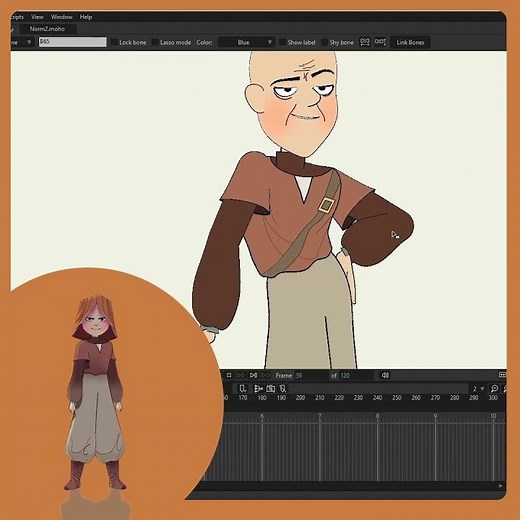Click the first bone constraint icon before Link Bones
This screenshot has height=520, width=520.
(365, 42)
